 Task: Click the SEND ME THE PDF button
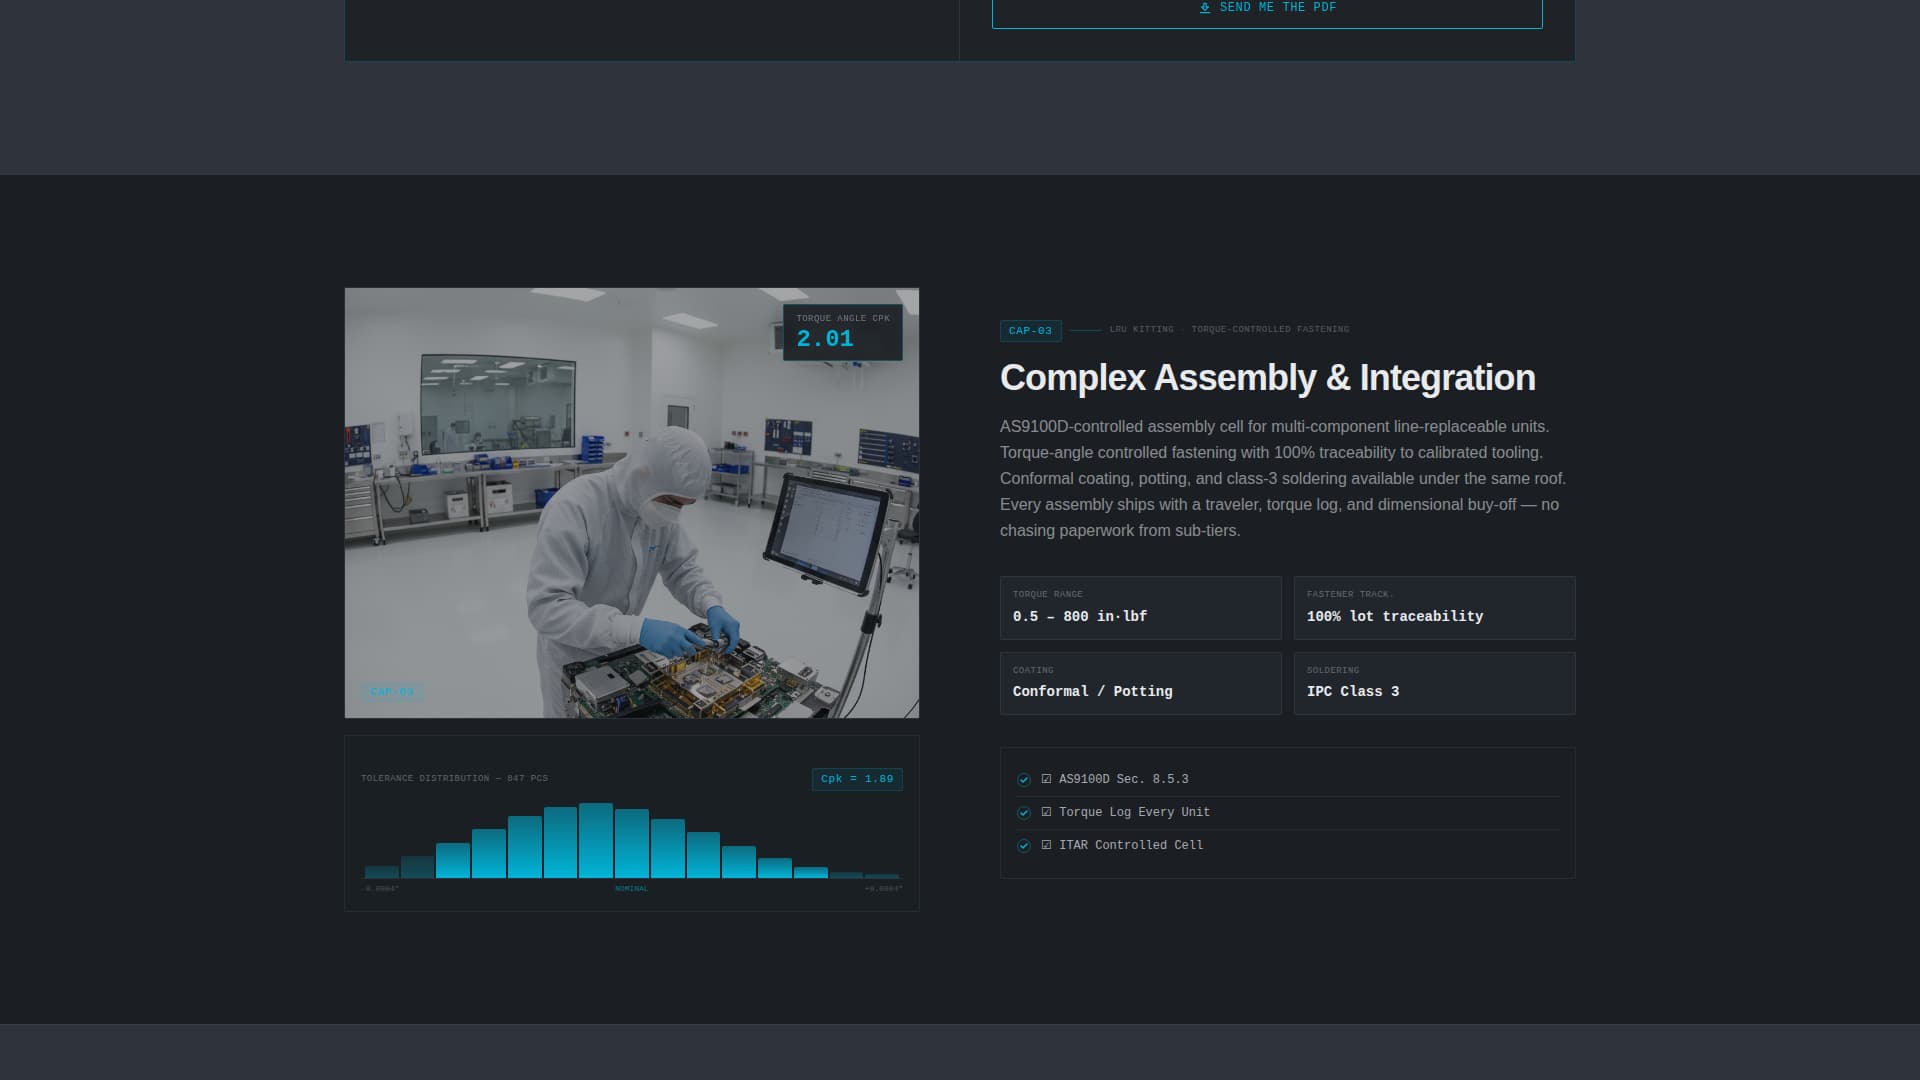click(x=1267, y=12)
